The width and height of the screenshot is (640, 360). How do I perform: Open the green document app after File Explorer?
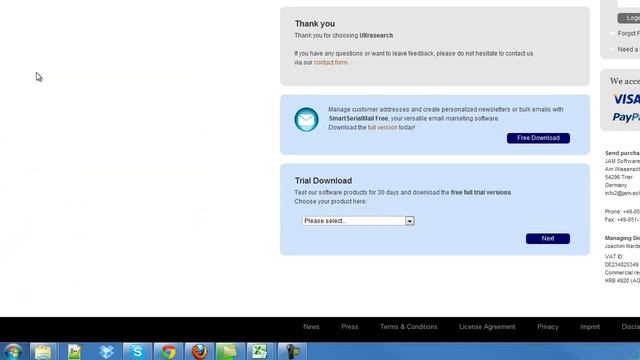point(74,352)
